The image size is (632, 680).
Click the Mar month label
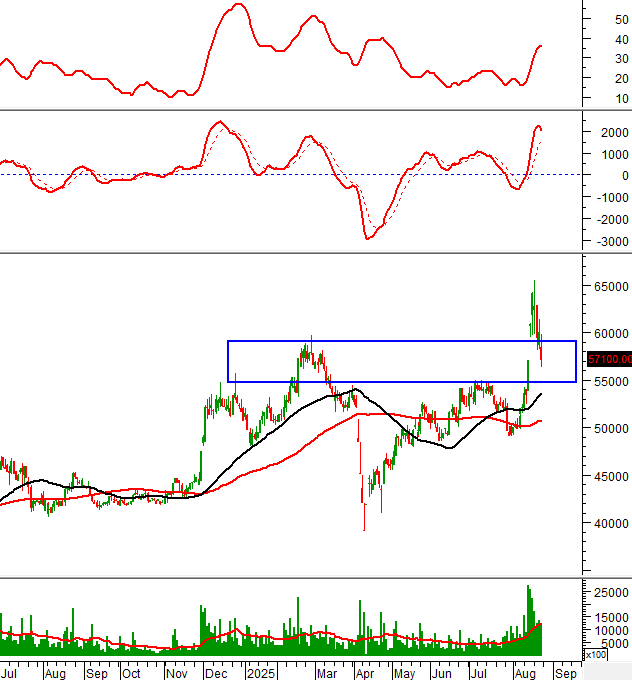[327, 673]
